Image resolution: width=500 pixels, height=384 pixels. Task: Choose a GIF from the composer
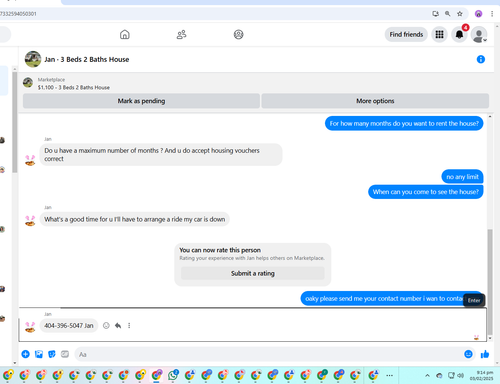[x=65, y=354]
